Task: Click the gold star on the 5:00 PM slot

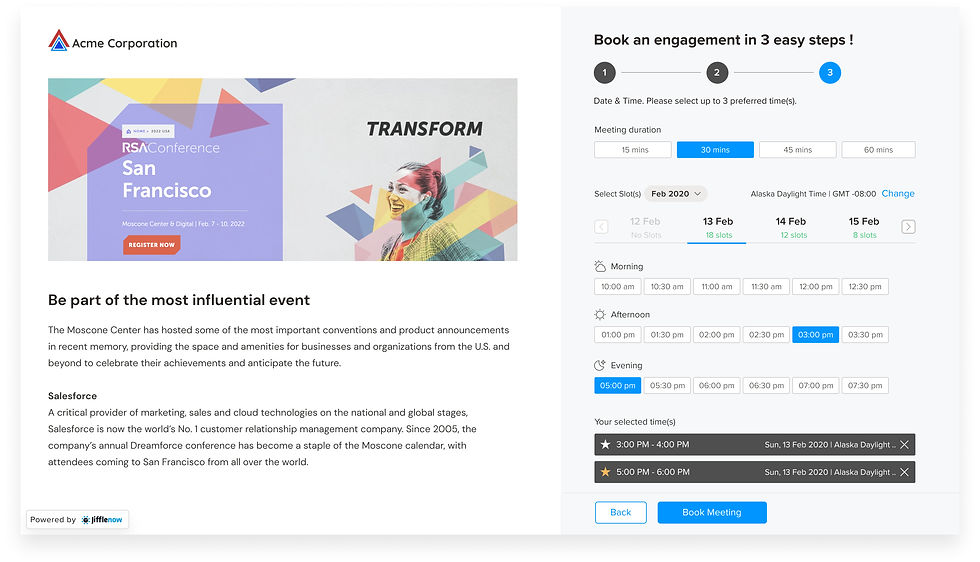Action: tap(605, 472)
